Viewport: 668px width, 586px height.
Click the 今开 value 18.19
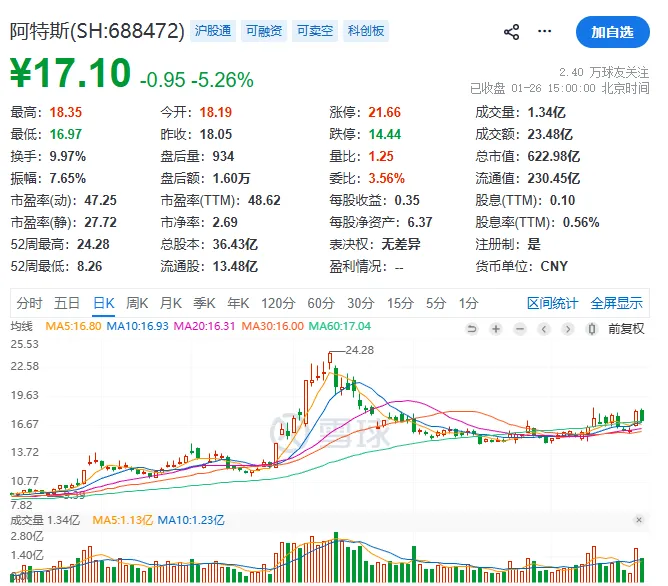click(216, 112)
